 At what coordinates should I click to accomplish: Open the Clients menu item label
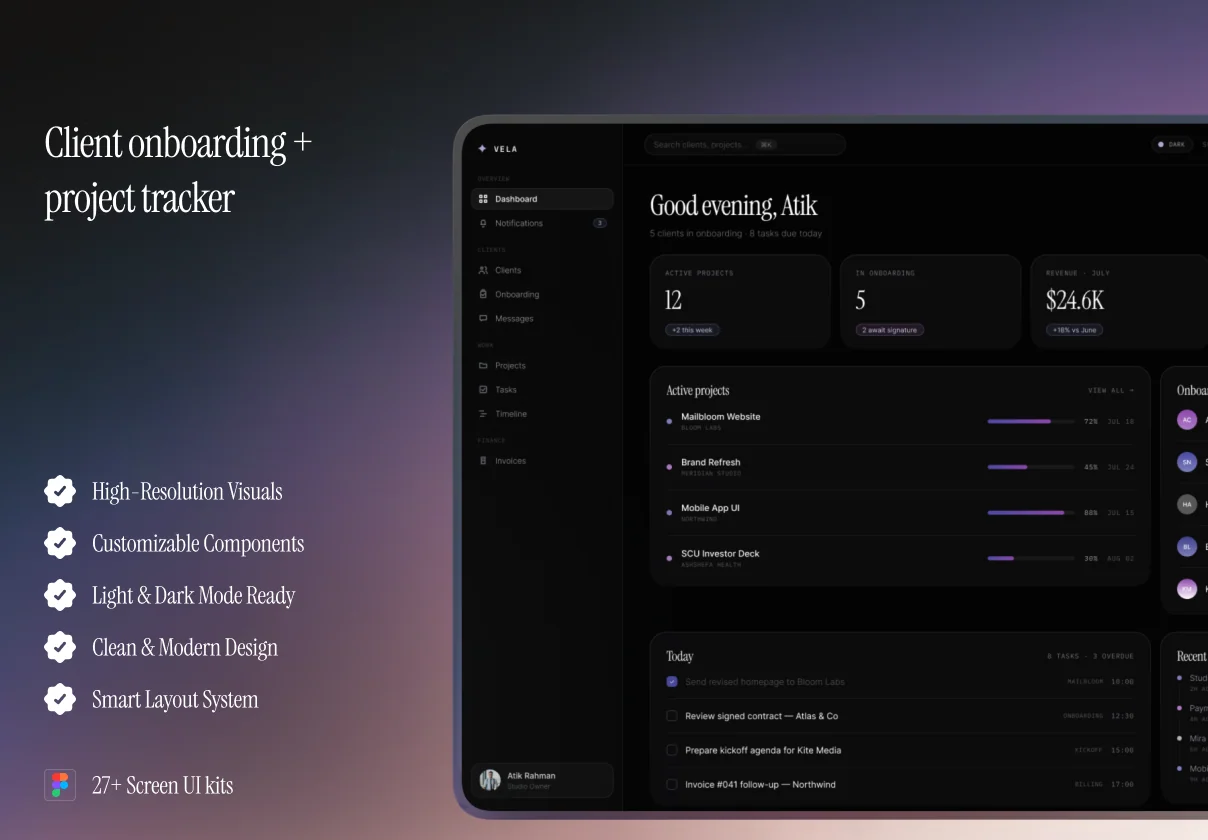click(508, 270)
